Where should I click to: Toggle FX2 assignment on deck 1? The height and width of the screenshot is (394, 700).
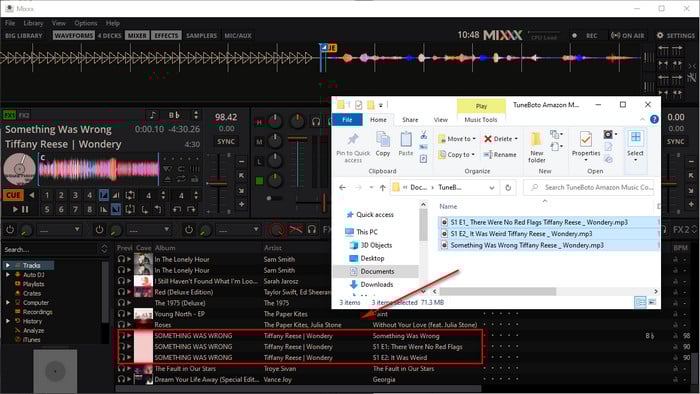pyautogui.click(x=24, y=115)
